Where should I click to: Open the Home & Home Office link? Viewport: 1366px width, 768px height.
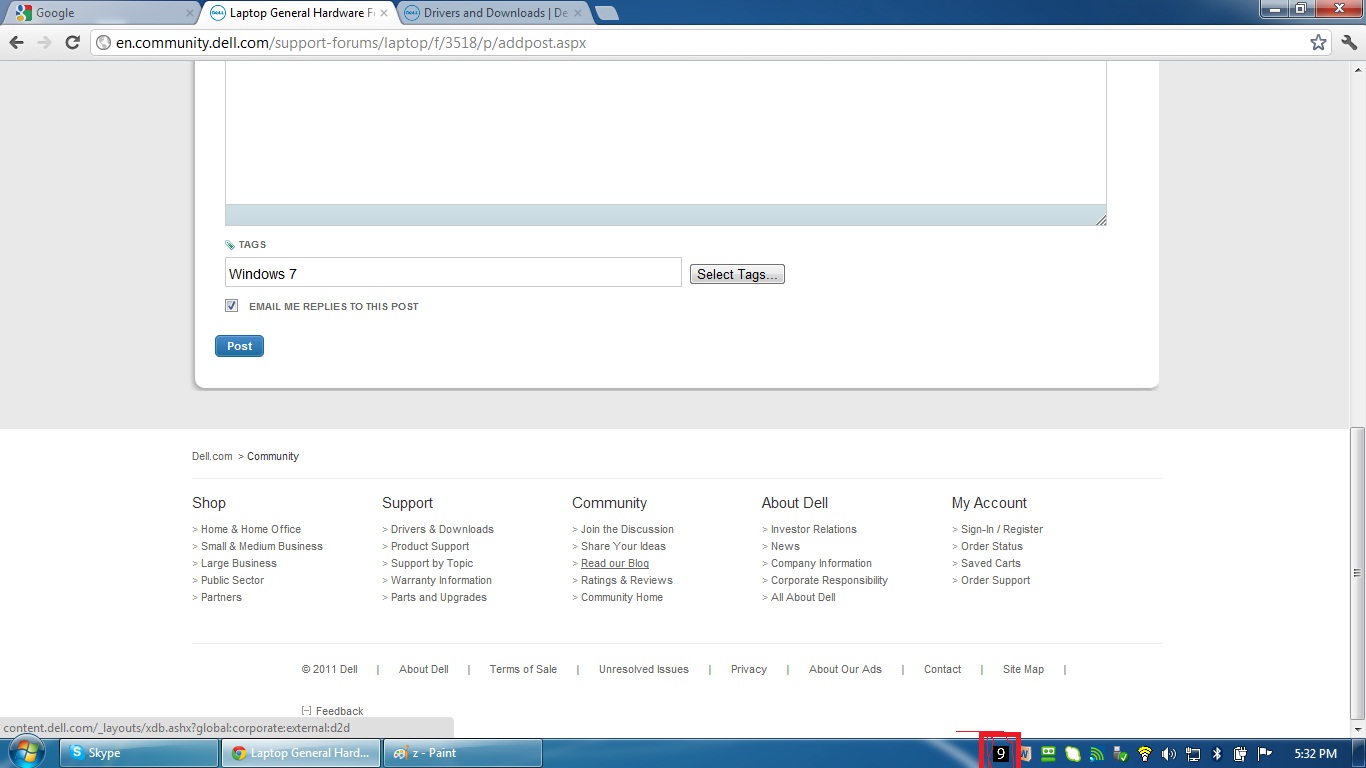pyautogui.click(x=251, y=529)
